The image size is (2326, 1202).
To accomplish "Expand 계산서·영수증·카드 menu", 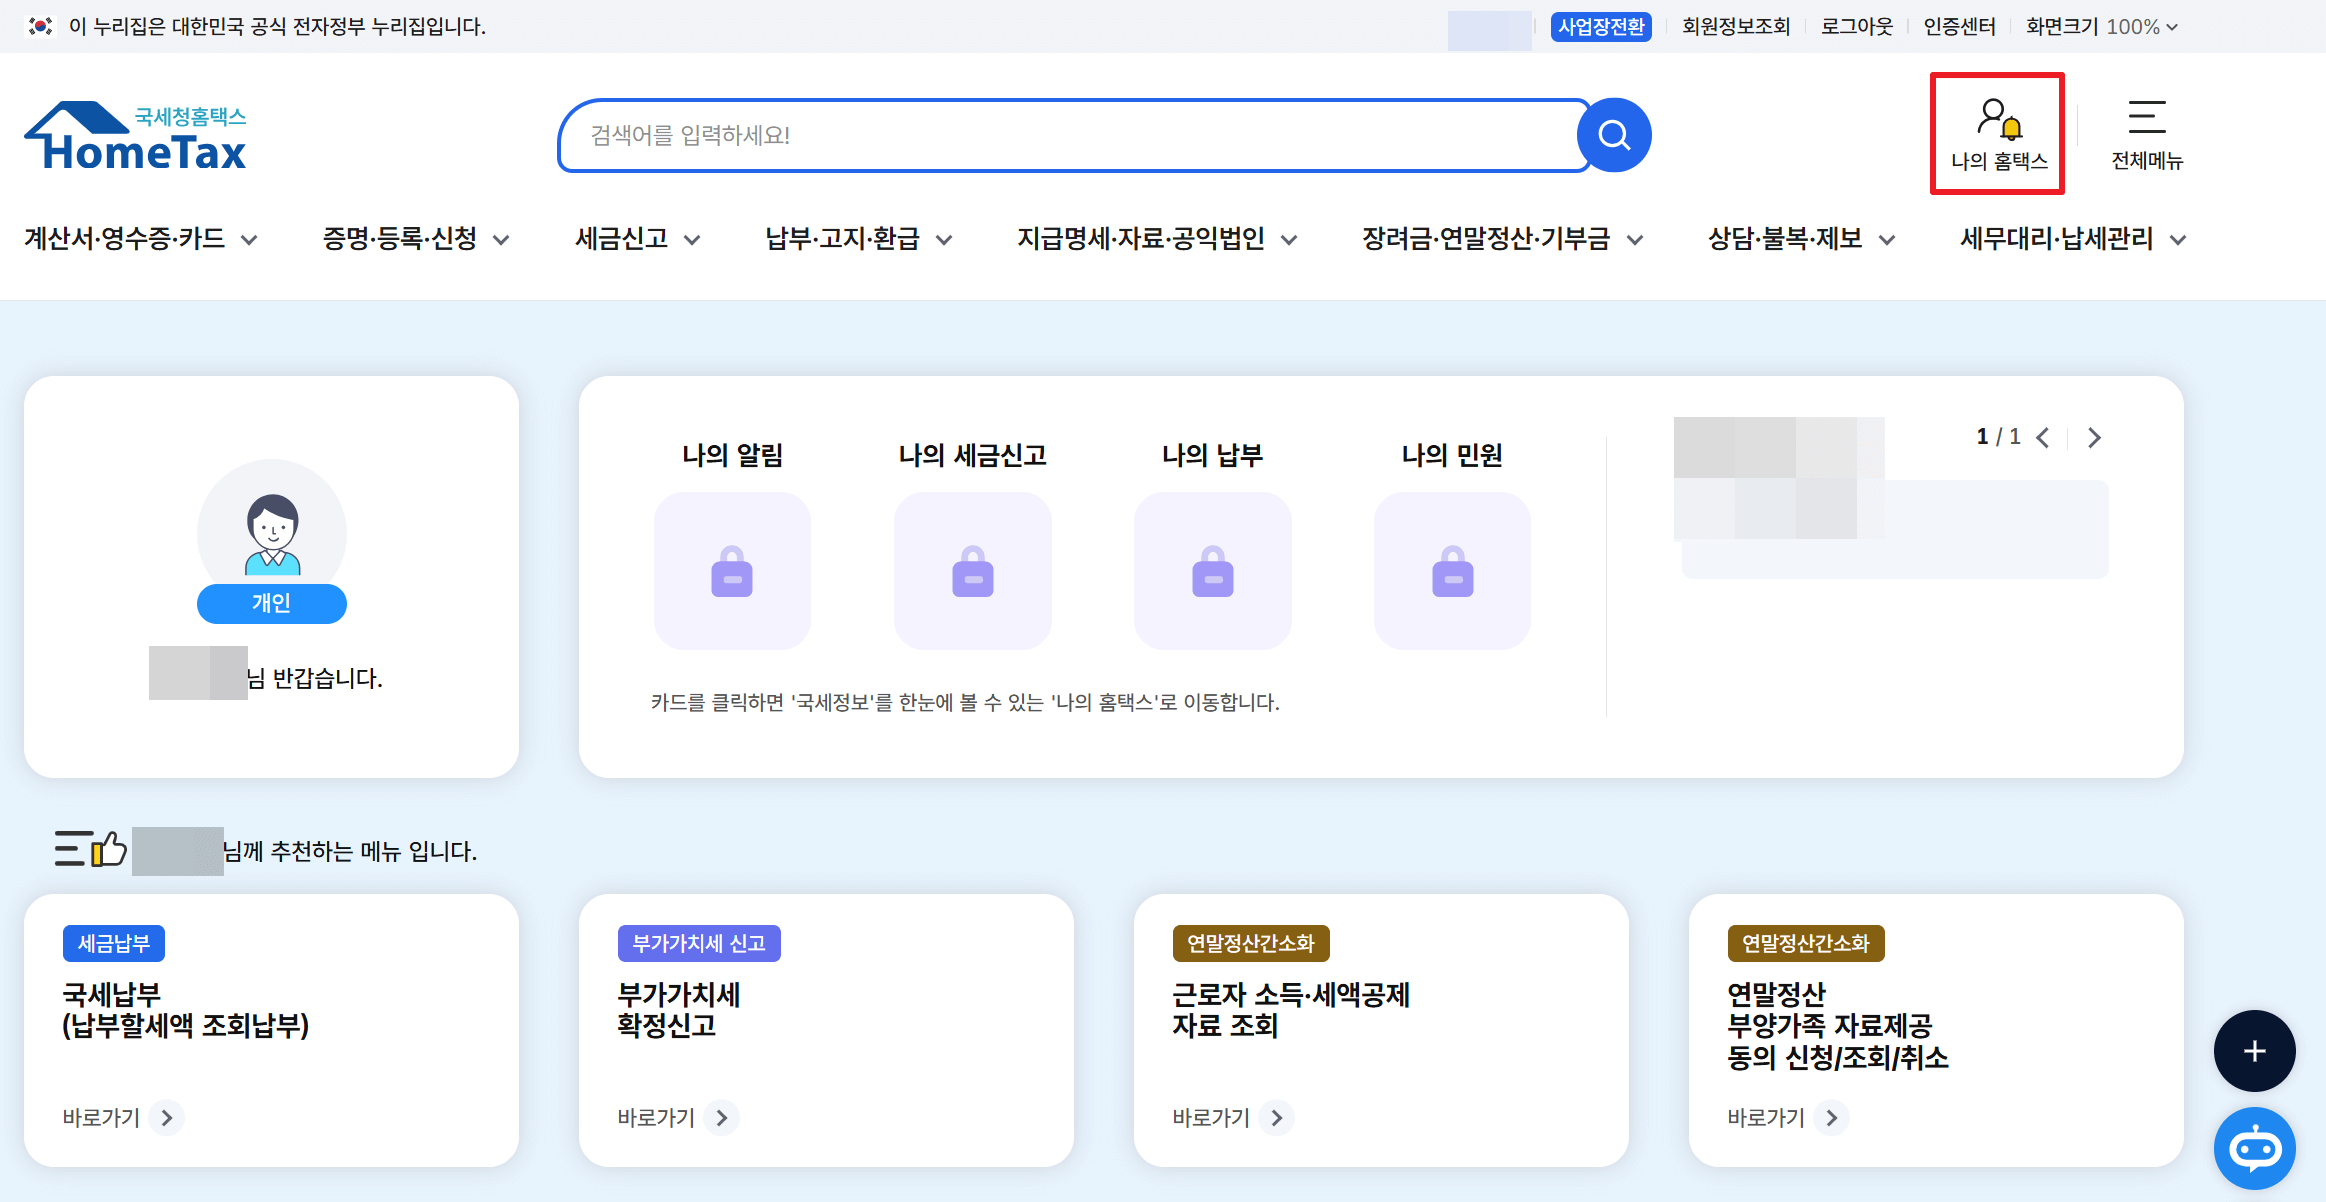I will pos(141,239).
